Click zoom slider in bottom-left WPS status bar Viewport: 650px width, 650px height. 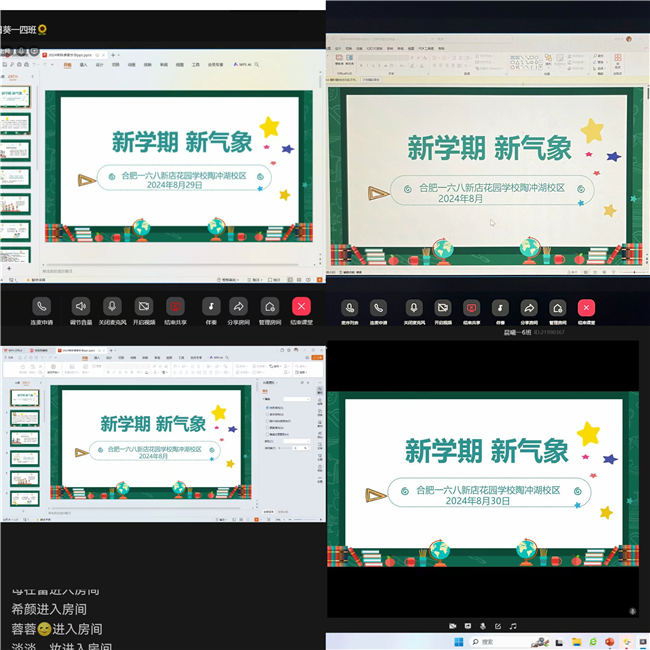coord(305,519)
